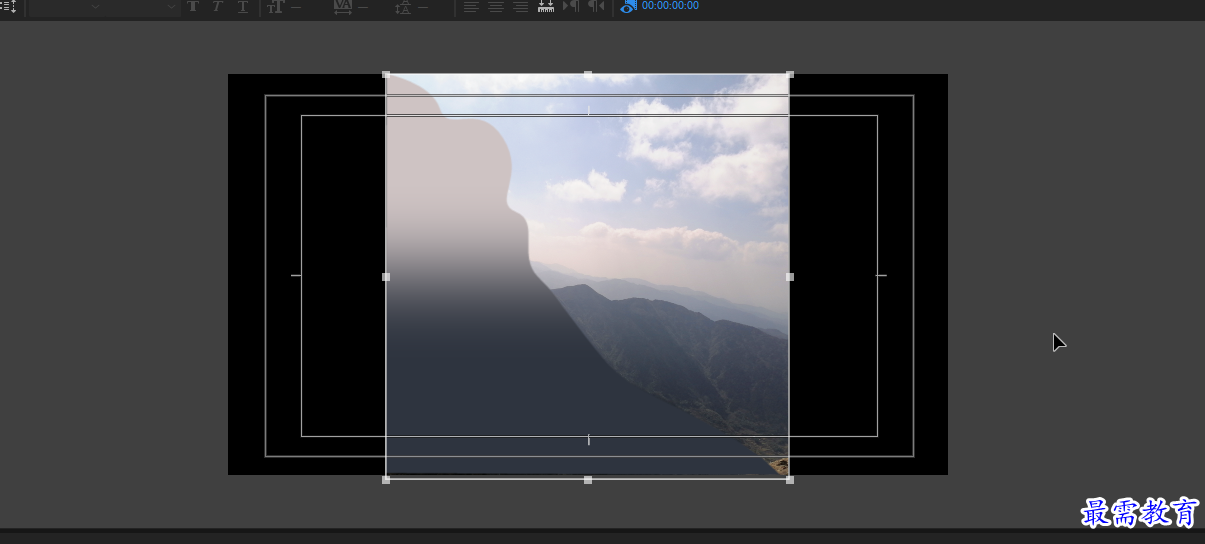Click the right-to-left text direction icon
This screenshot has height=544, width=1205.
coord(596,7)
